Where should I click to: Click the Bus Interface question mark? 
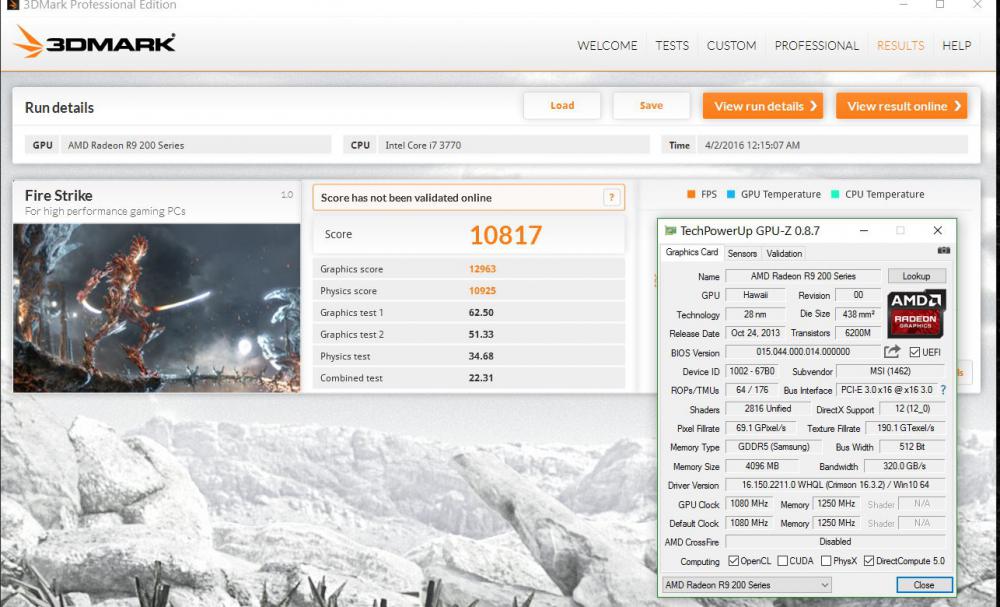(942, 390)
